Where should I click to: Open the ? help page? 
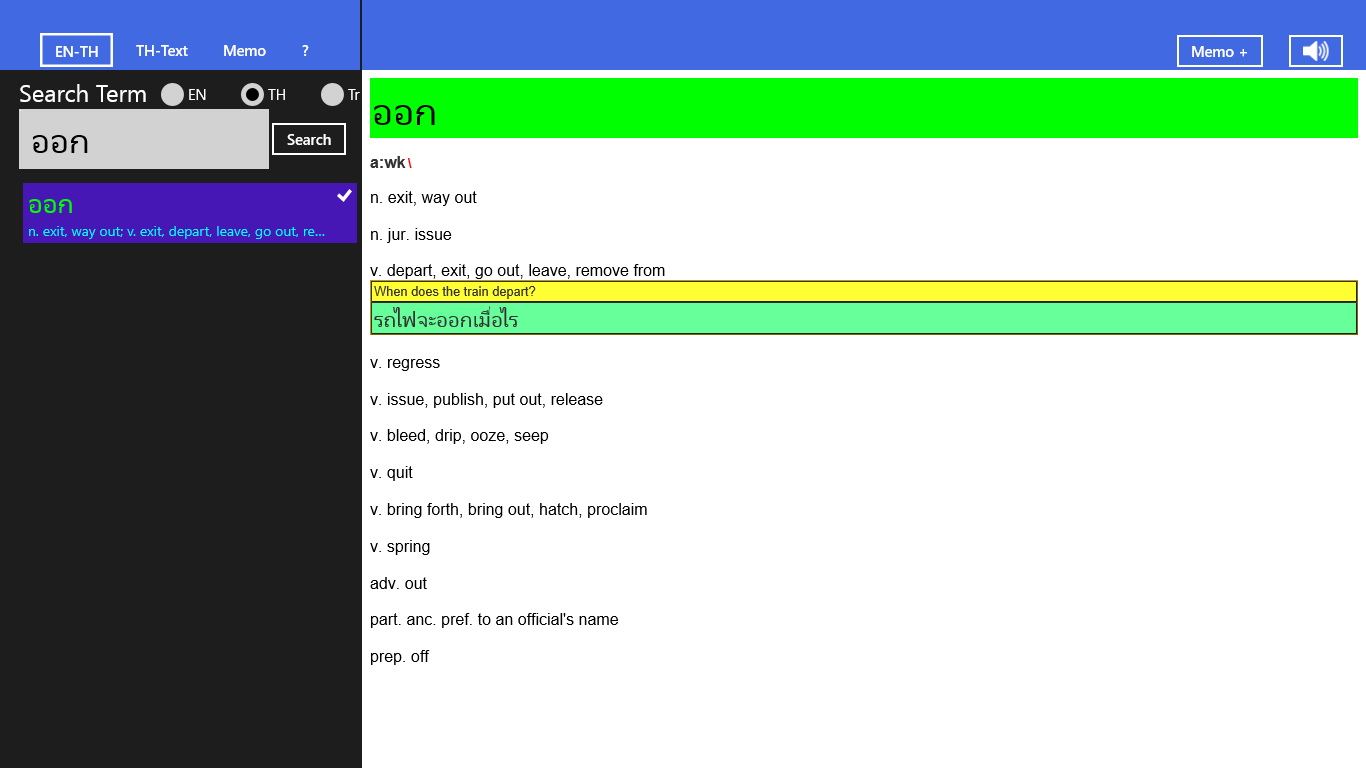pos(305,51)
